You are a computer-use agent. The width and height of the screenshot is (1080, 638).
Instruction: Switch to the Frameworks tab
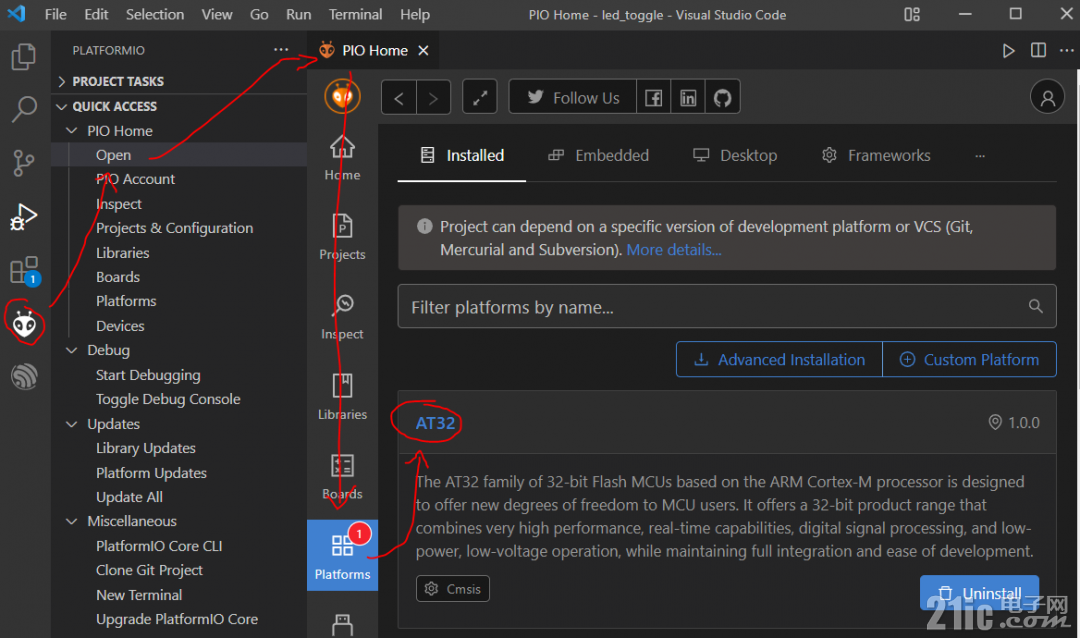tap(875, 156)
